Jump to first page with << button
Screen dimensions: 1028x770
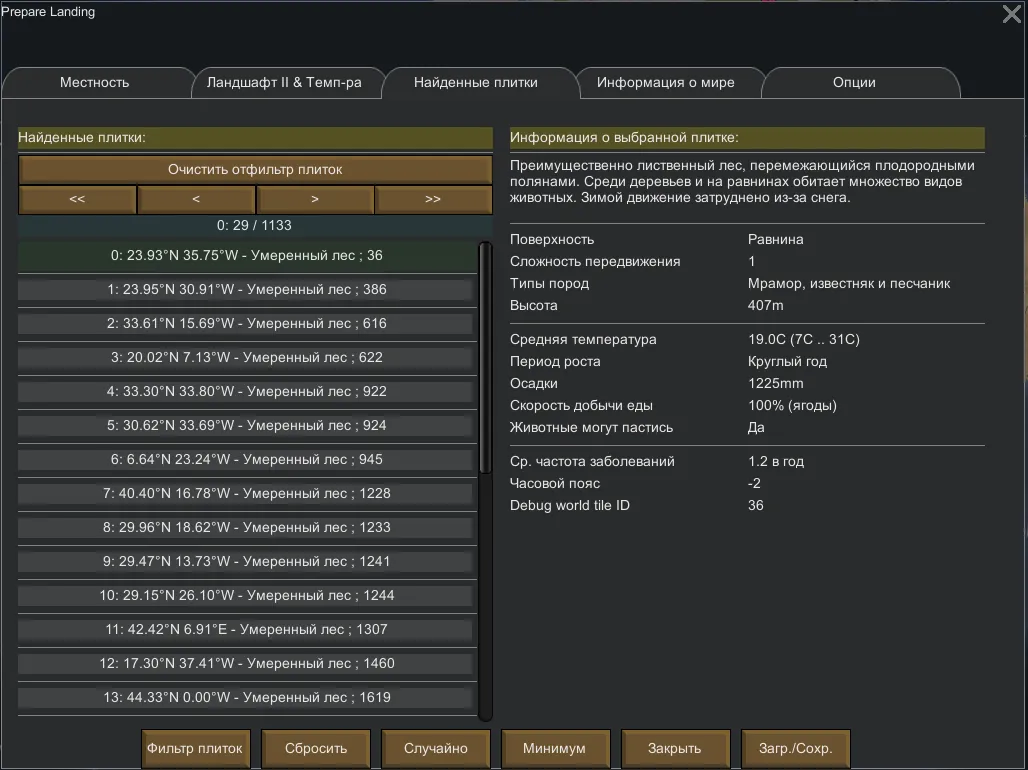pyautogui.click(x=77, y=199)
